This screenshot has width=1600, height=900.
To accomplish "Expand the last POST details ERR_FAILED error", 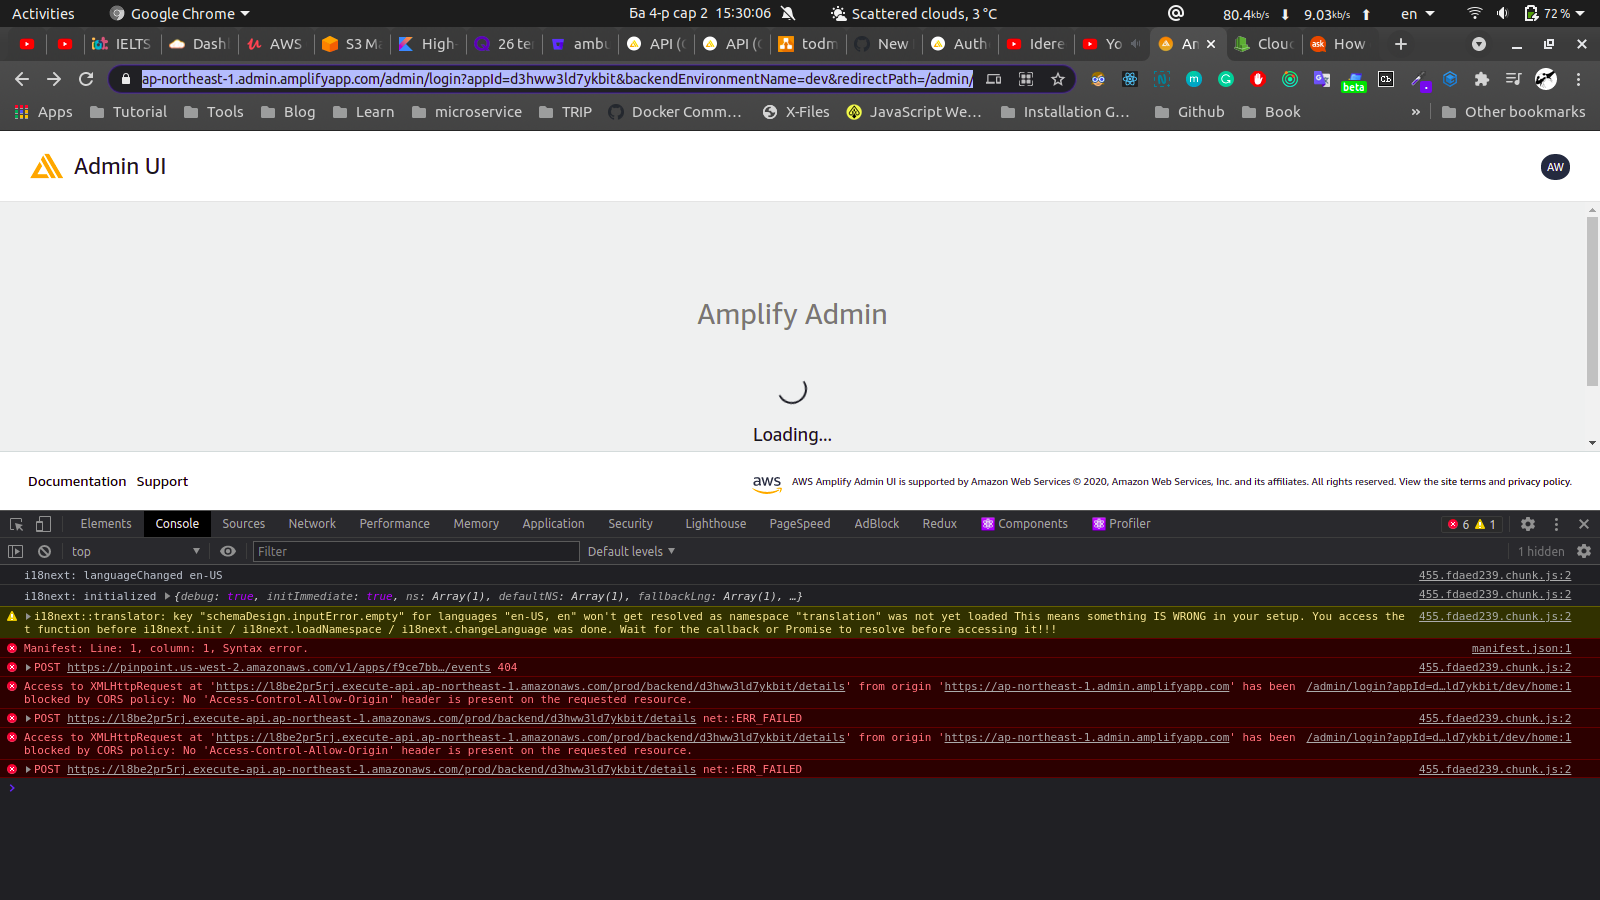I will pyautogui.click(x=28, y=770).
